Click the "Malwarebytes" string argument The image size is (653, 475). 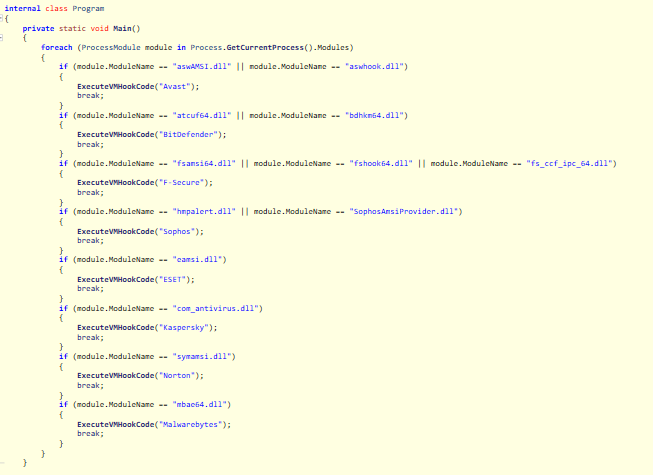pos(190,424)
